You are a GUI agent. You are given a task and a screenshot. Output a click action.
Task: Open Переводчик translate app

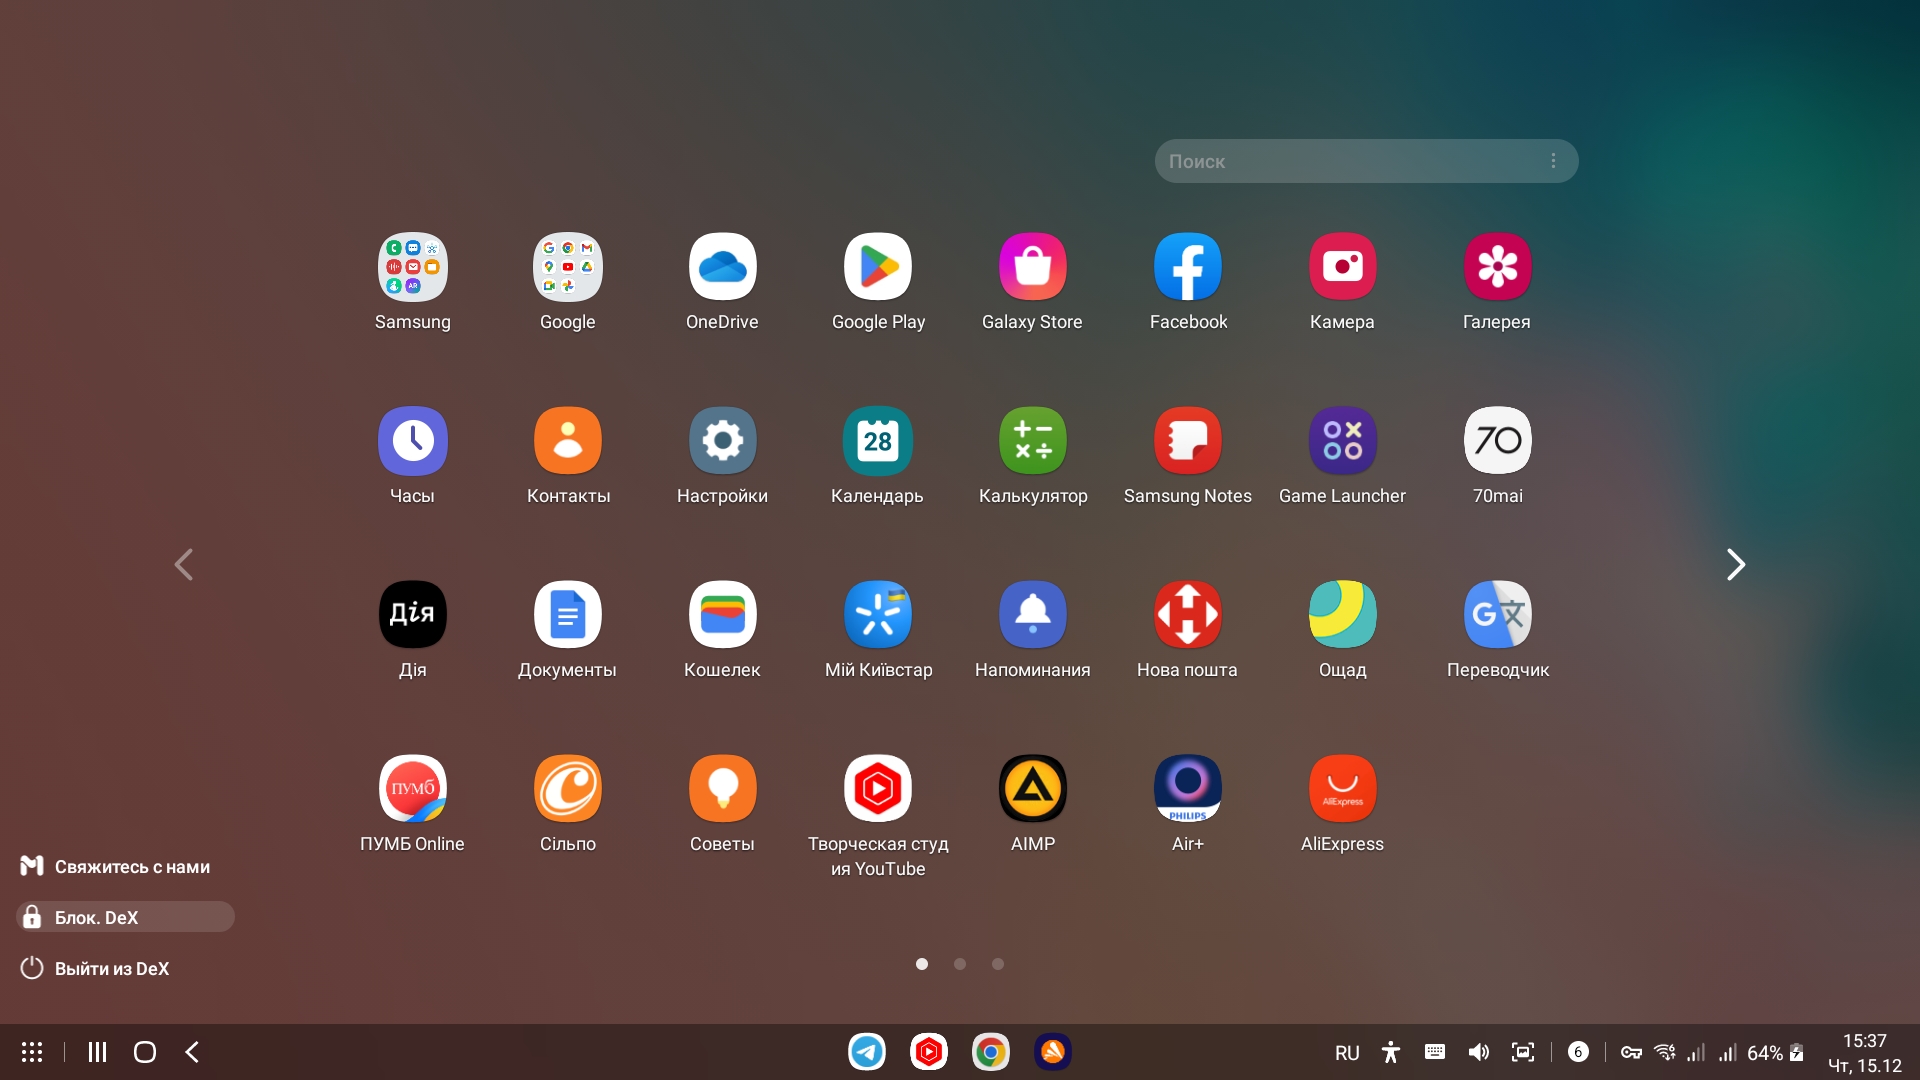coord(1498,615)
